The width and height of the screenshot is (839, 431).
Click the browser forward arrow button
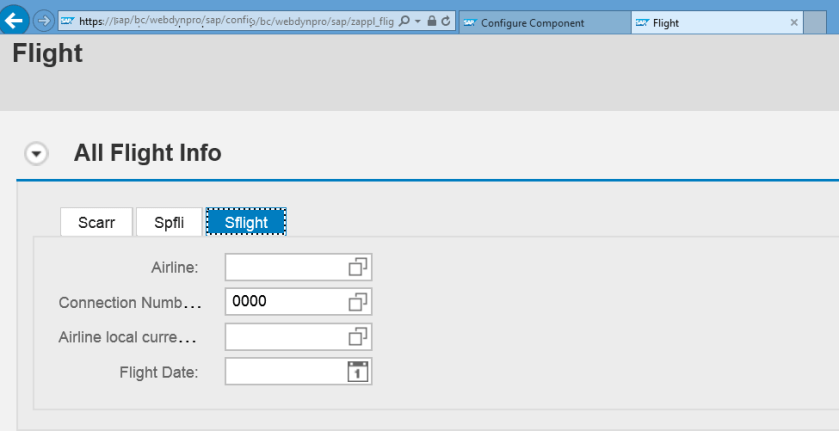tap(44, 21)
